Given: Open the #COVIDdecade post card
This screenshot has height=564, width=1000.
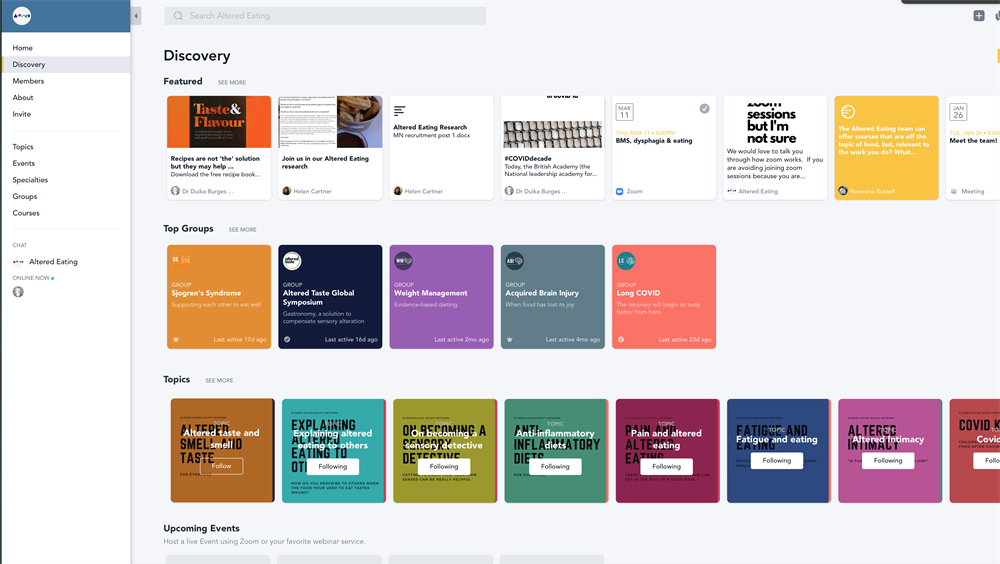Looking at the screenshot, I should coord(552,147).
